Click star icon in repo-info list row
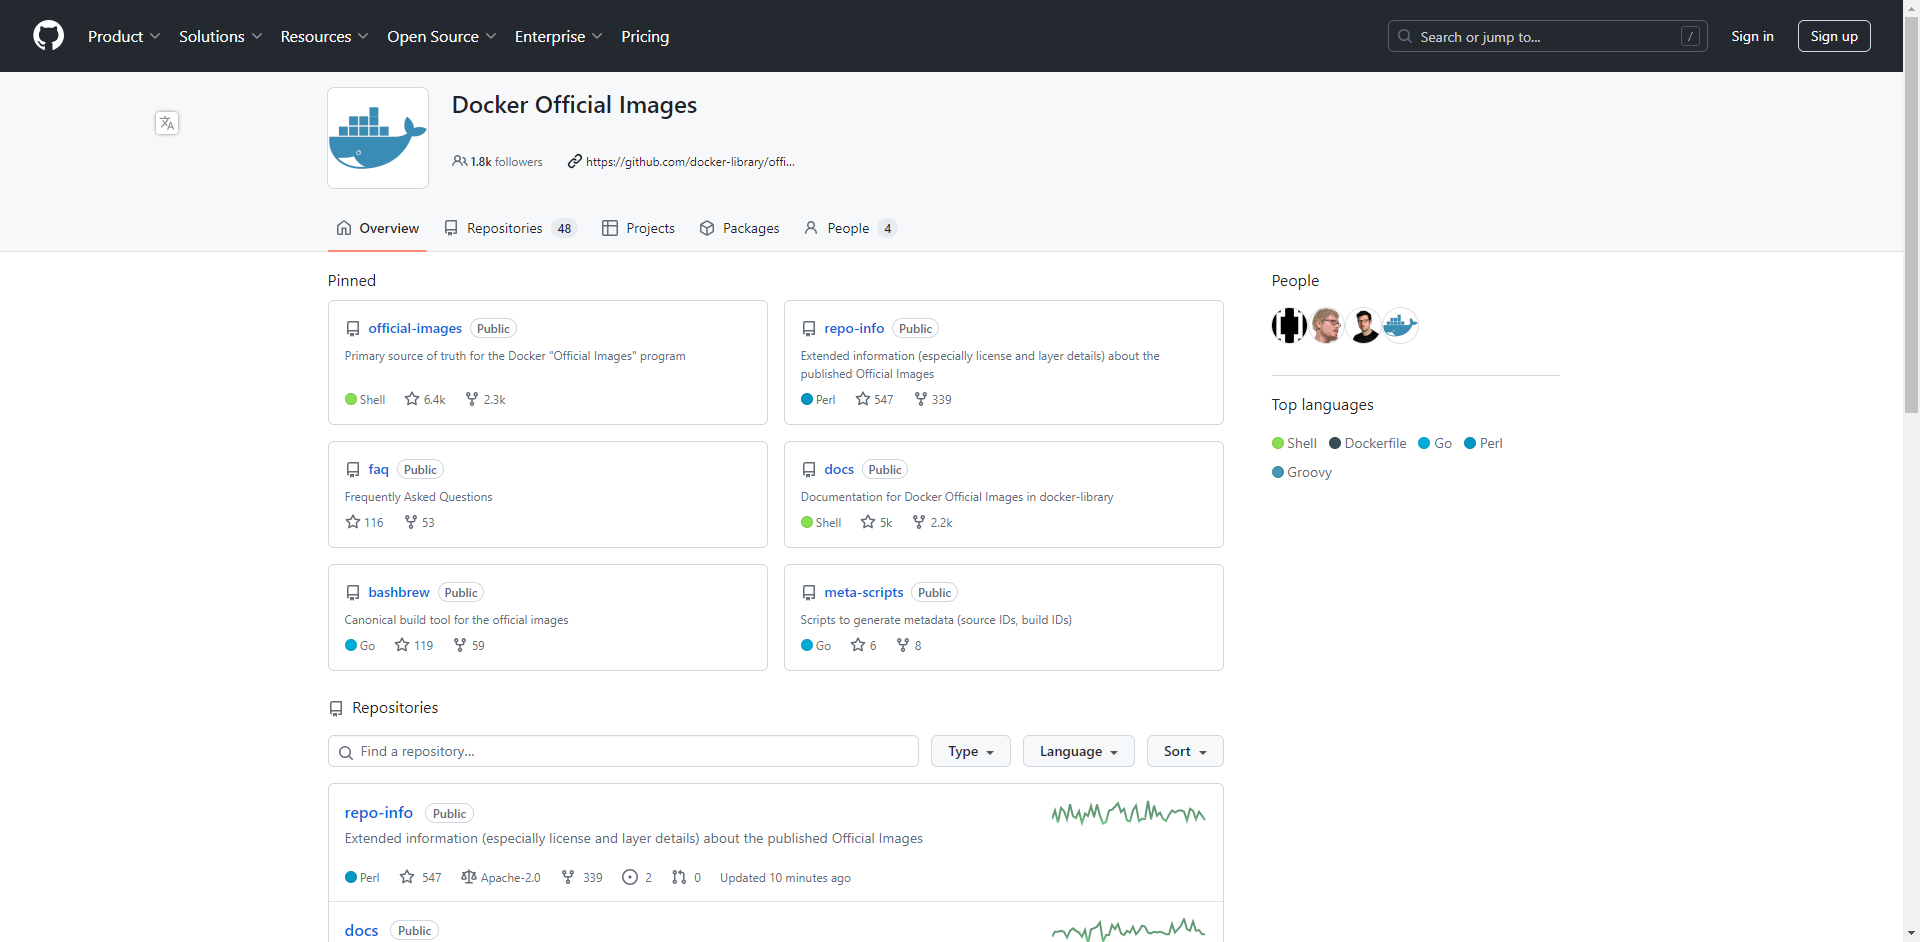Screen dimensions: 1920x942 click(x=407, y=877)
